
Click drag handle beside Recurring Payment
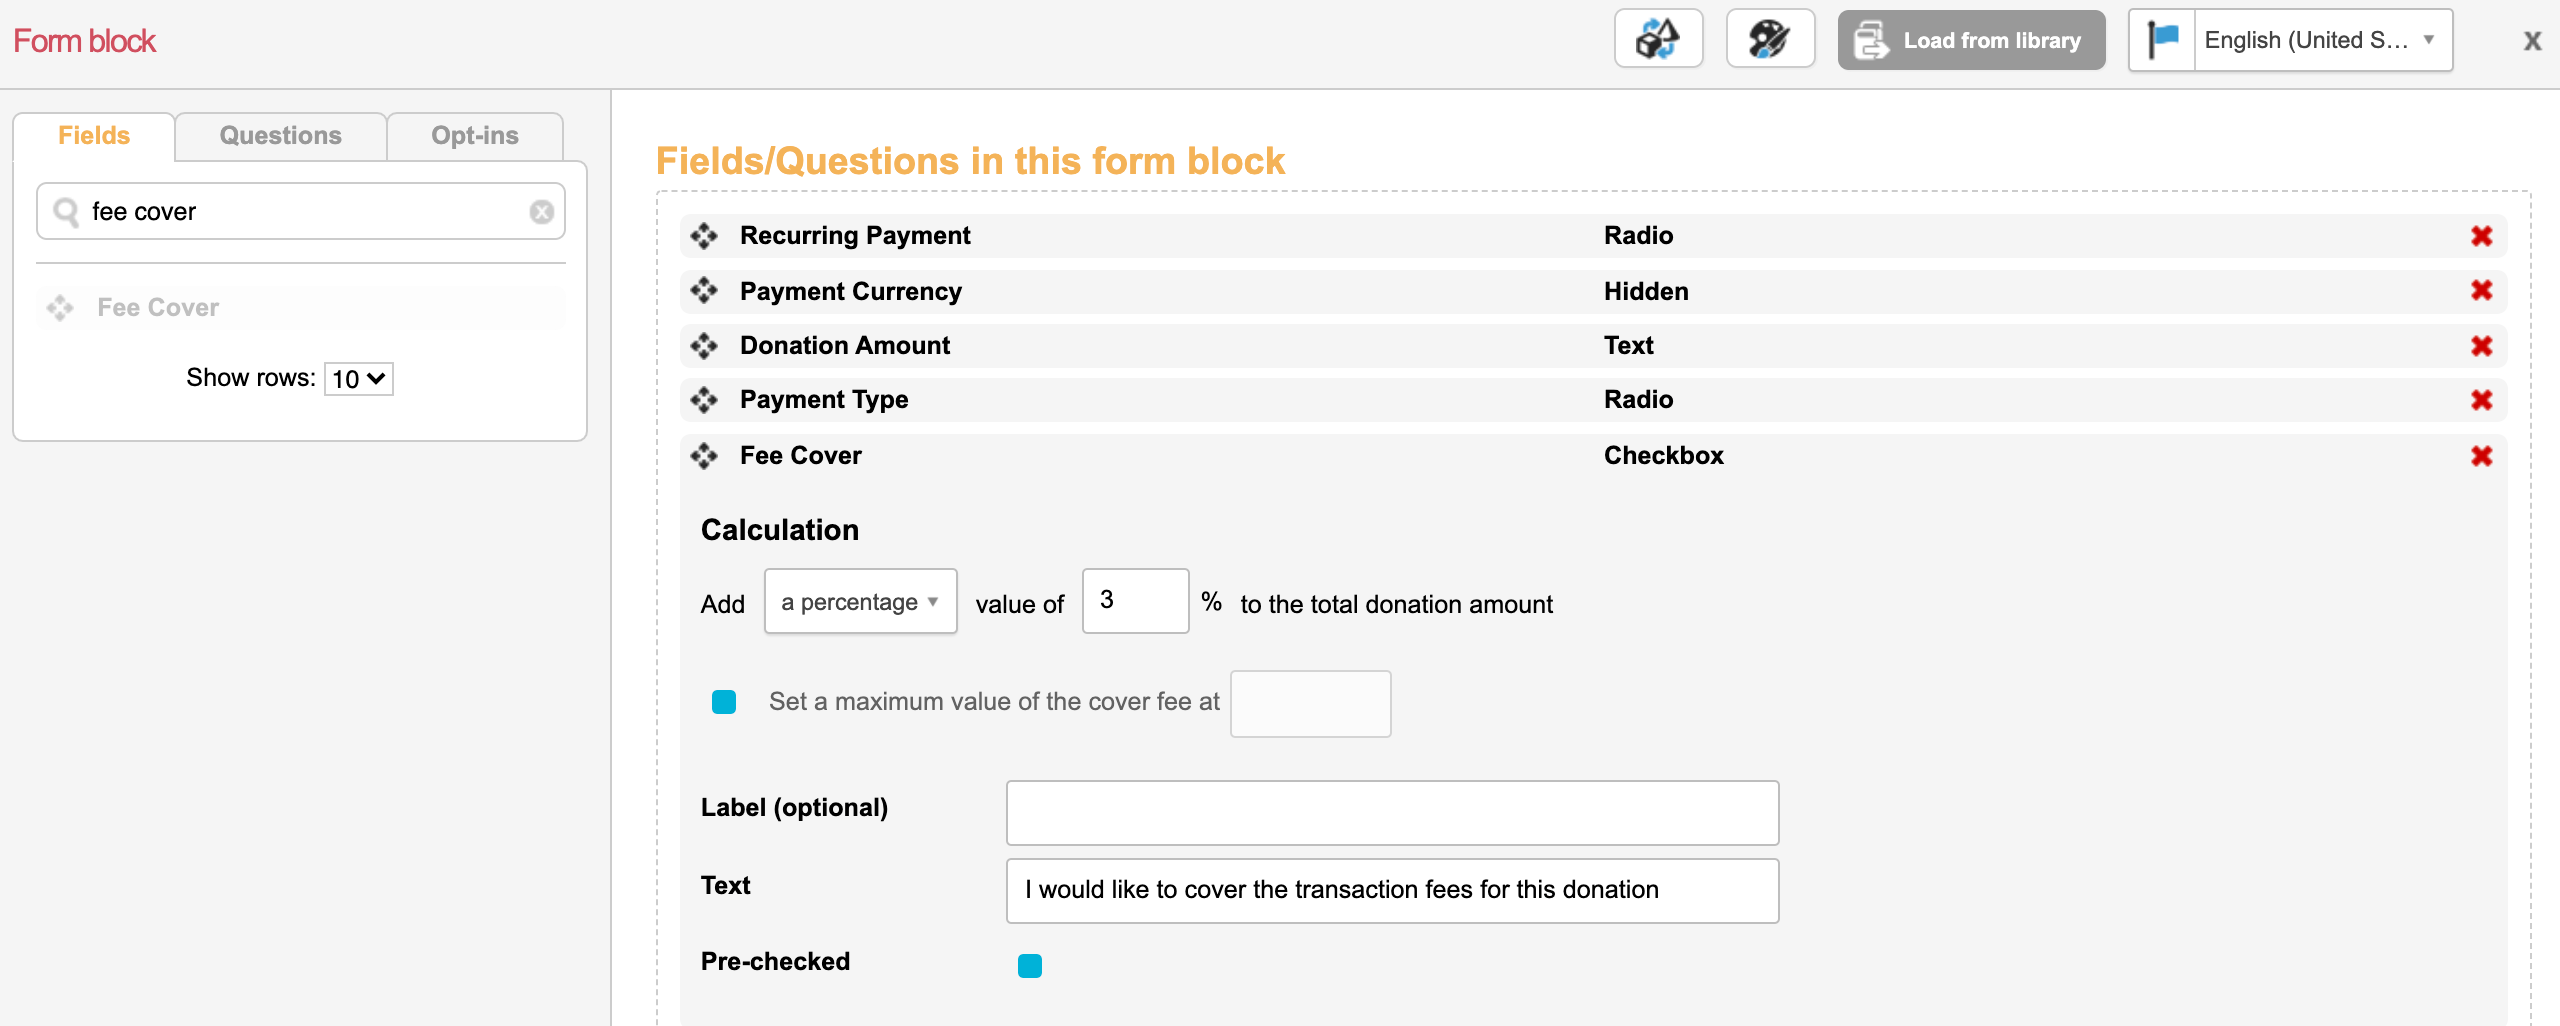point(704,236)
